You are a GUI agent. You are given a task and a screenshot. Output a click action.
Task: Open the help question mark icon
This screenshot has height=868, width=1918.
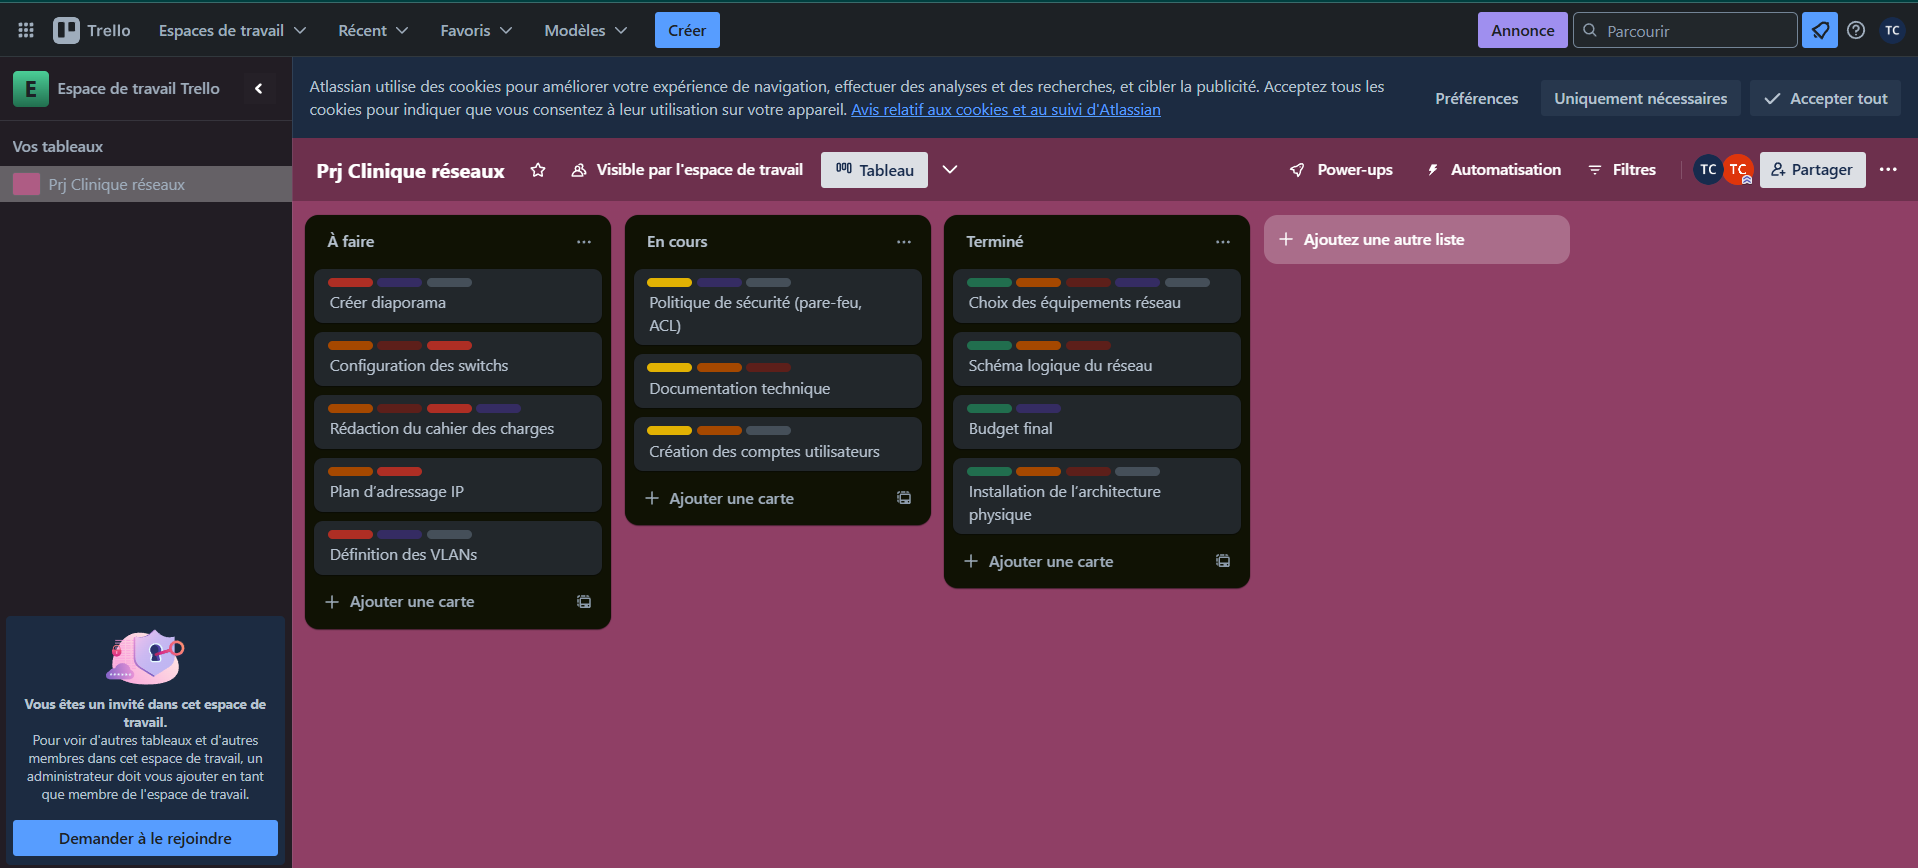[1856, 30]
